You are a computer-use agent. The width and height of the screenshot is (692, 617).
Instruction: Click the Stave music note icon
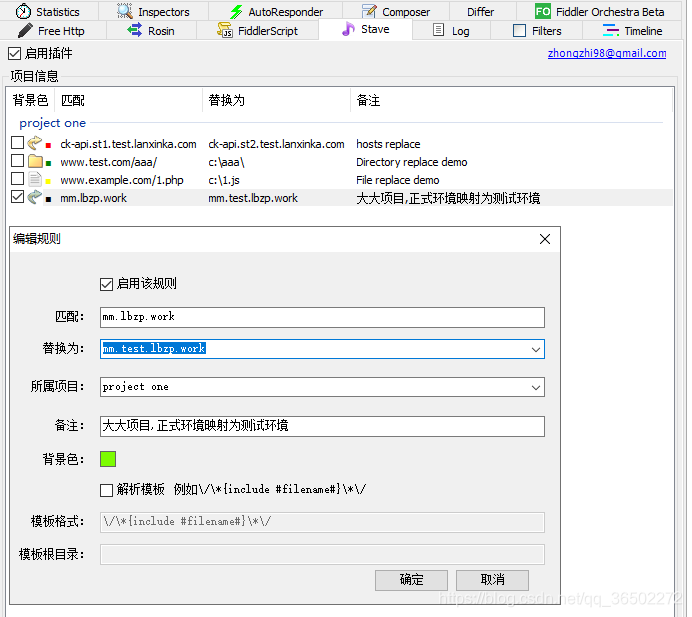click(x=348, y=29)
